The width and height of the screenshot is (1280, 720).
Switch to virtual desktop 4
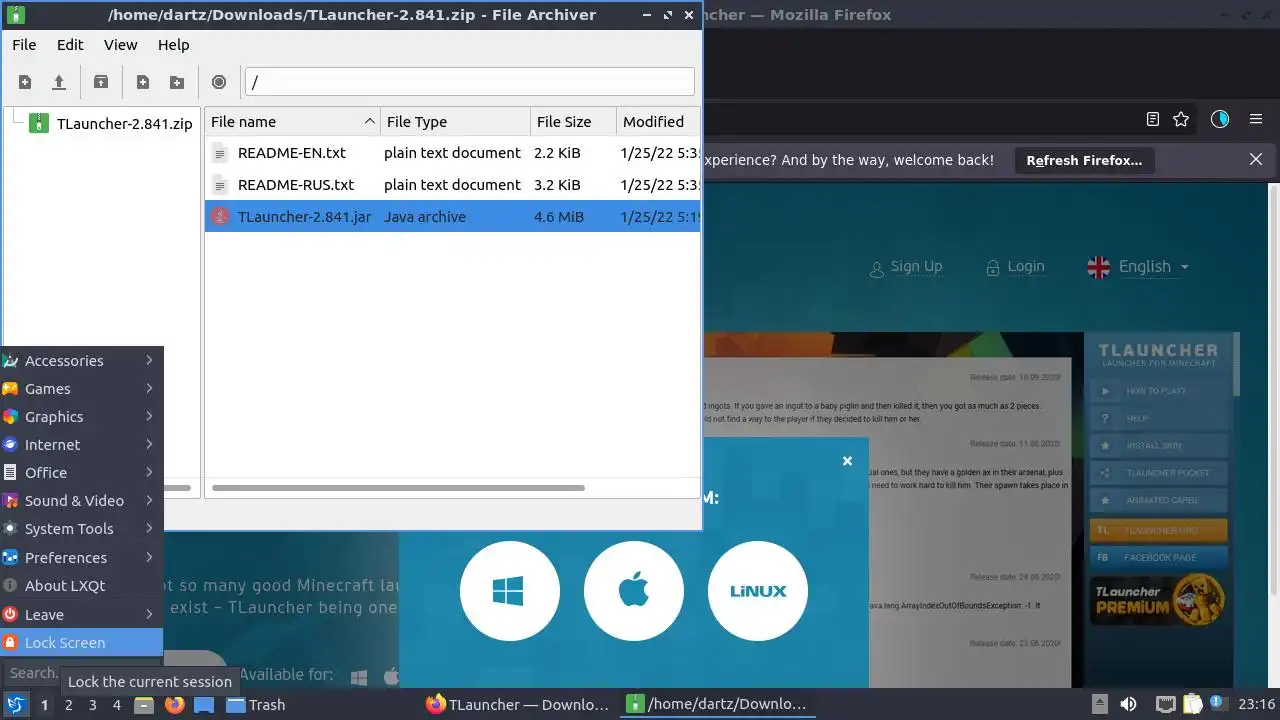click(117, 705)
